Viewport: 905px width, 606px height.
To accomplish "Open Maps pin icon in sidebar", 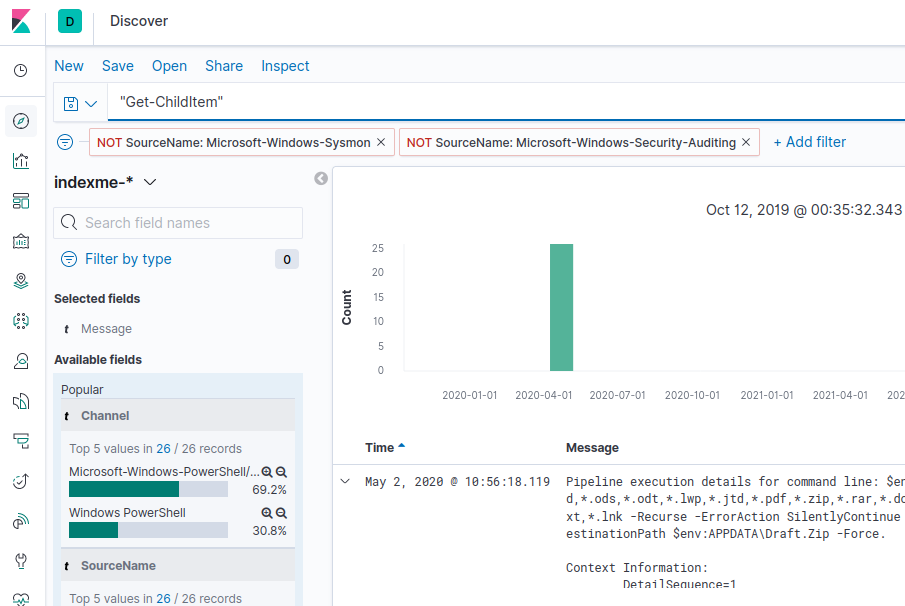I will (21, 281).
